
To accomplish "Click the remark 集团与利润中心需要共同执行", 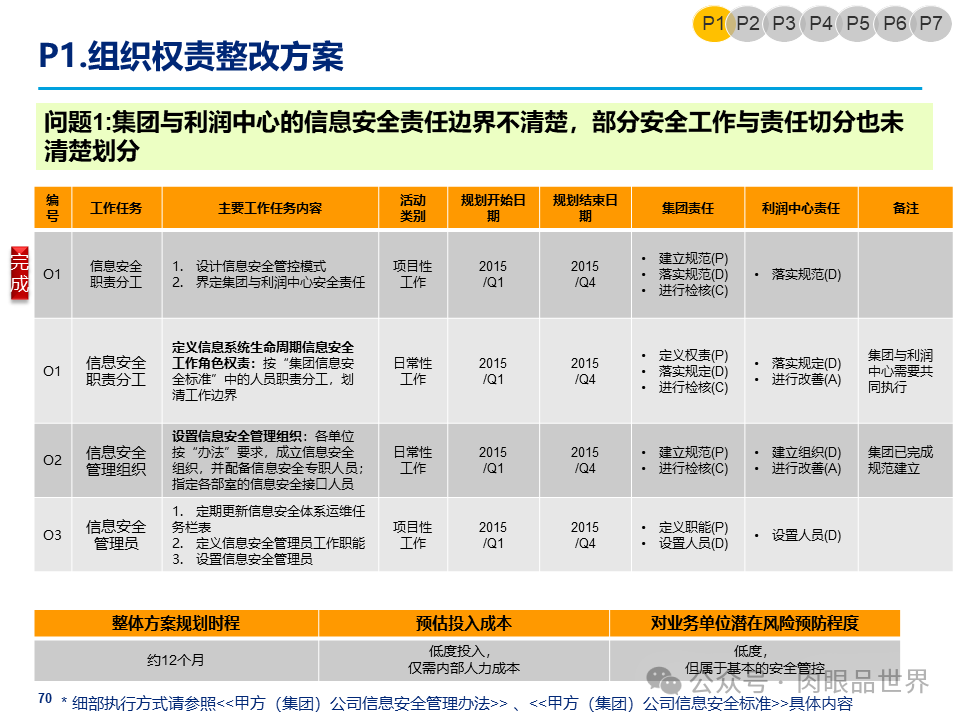I will [x=900, y=371].
